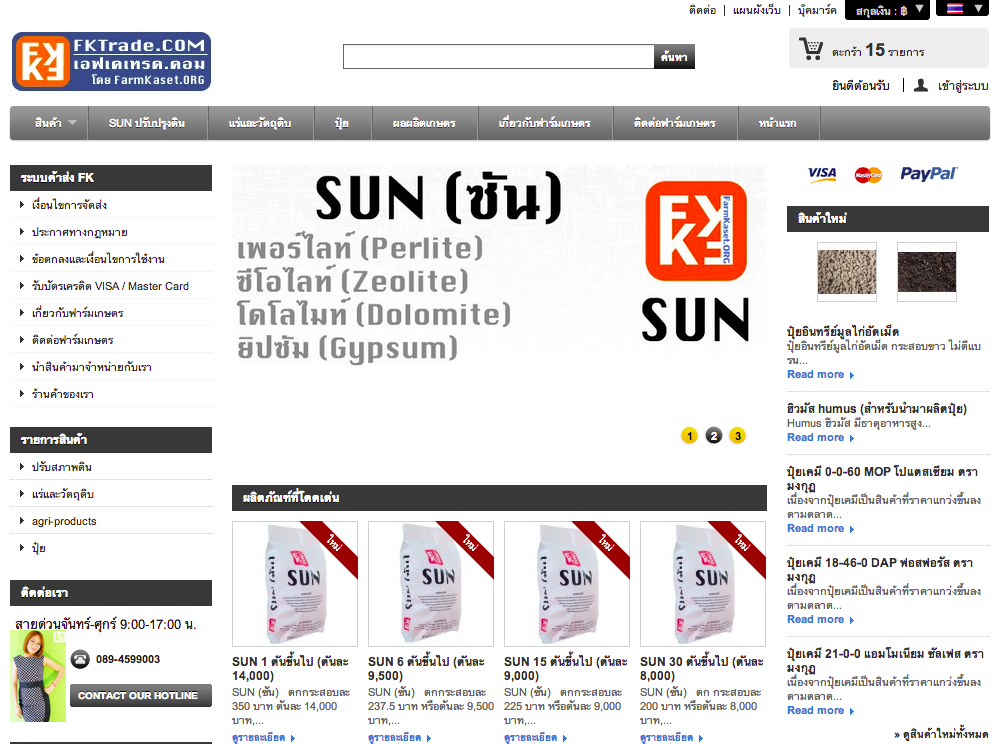Screen dimensions: 994x744
Task: Click บุ๊คมาร์ค bookmark link
Action: point(817,10)
